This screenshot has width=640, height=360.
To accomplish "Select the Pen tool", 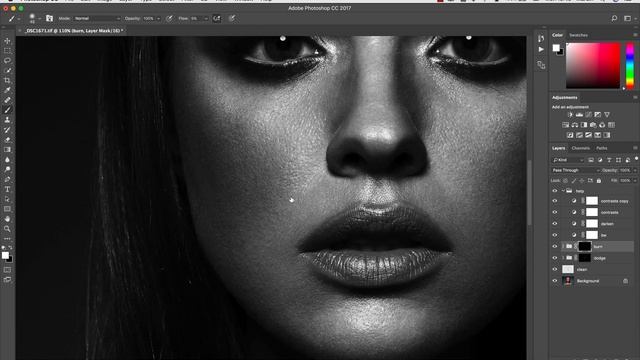I will (x=7, y=180).
